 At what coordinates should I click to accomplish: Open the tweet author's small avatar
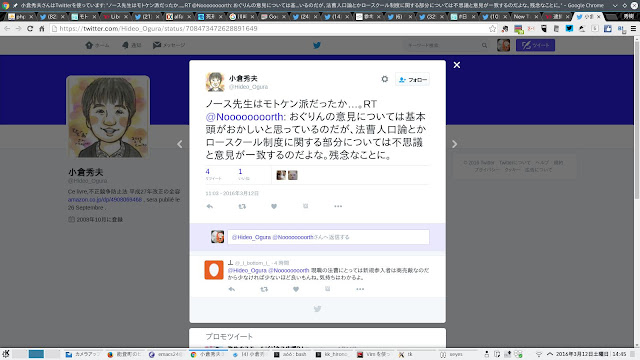pos(215,82)
